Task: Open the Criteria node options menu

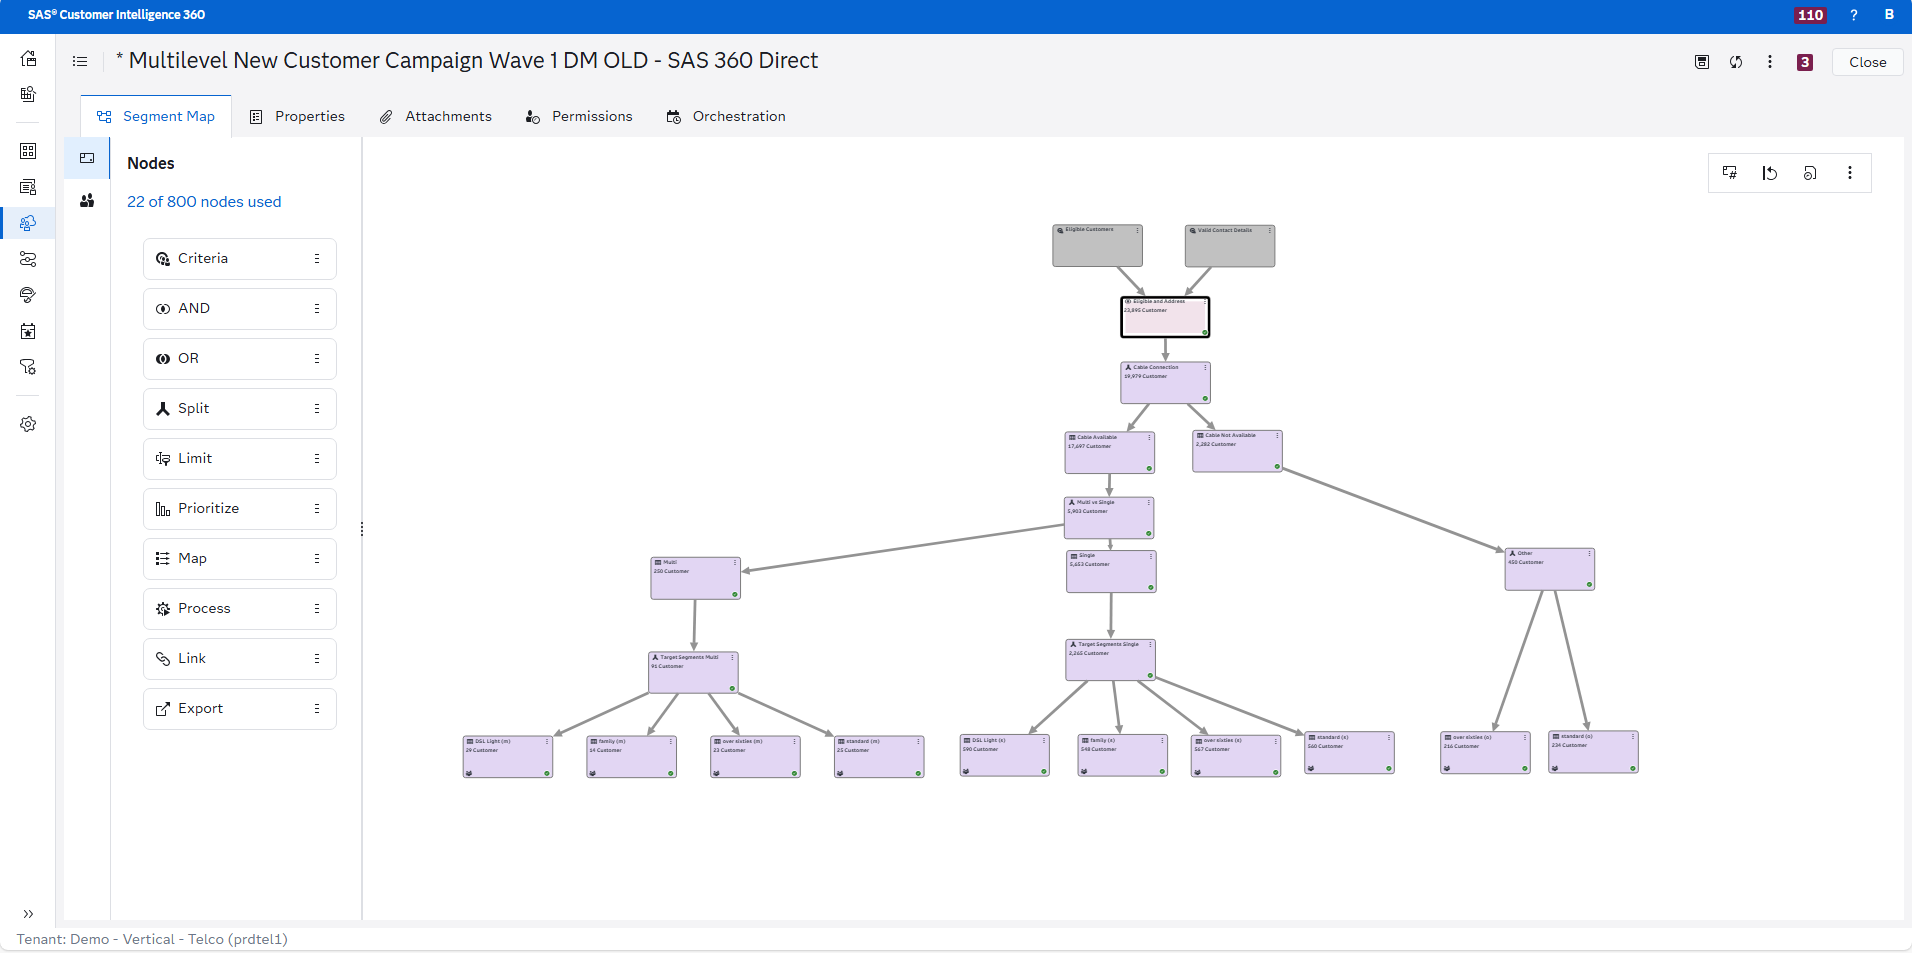Action: pyautogui.click(x=318, y=258)
